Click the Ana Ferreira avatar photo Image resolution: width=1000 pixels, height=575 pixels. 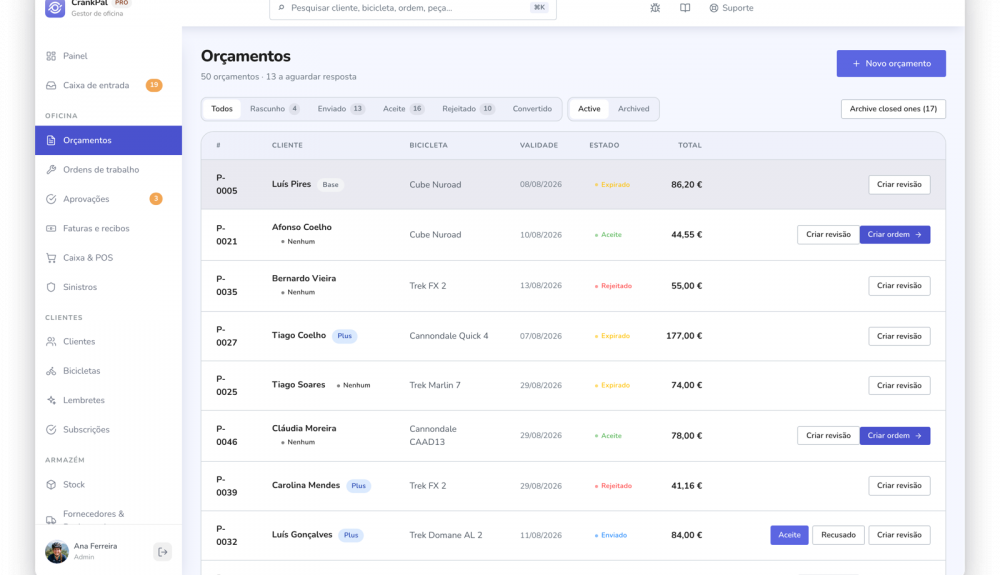57,551
